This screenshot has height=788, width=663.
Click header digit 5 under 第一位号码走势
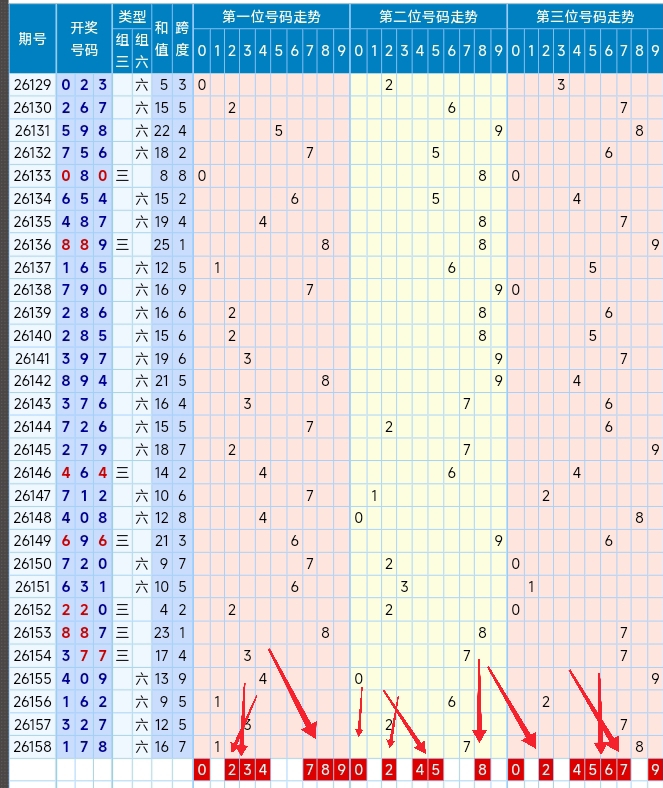tap(278, 51)
